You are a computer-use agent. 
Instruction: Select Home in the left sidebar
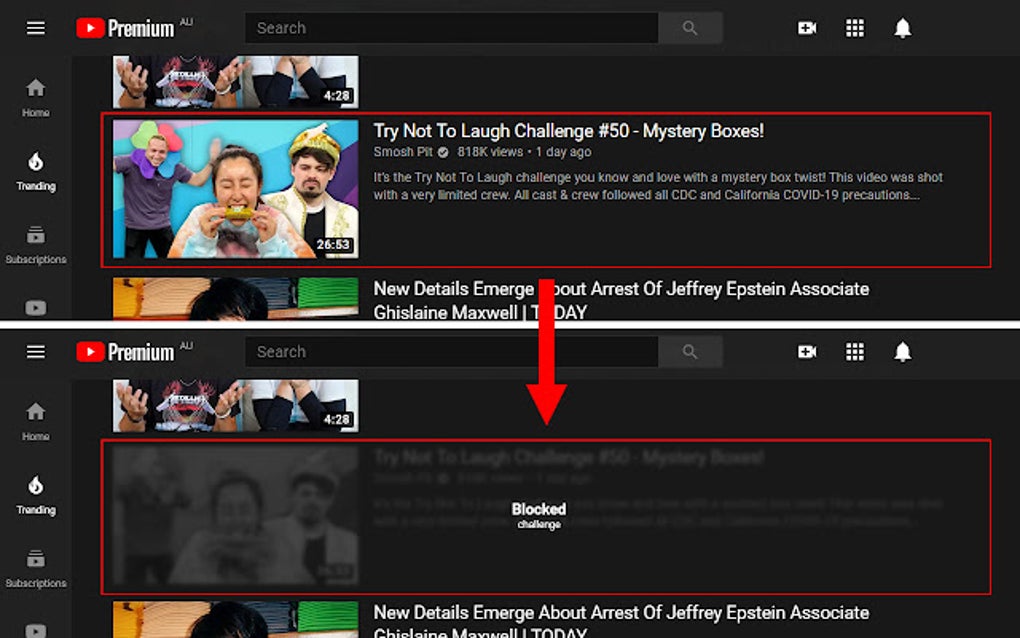click(x=35, y=97)
